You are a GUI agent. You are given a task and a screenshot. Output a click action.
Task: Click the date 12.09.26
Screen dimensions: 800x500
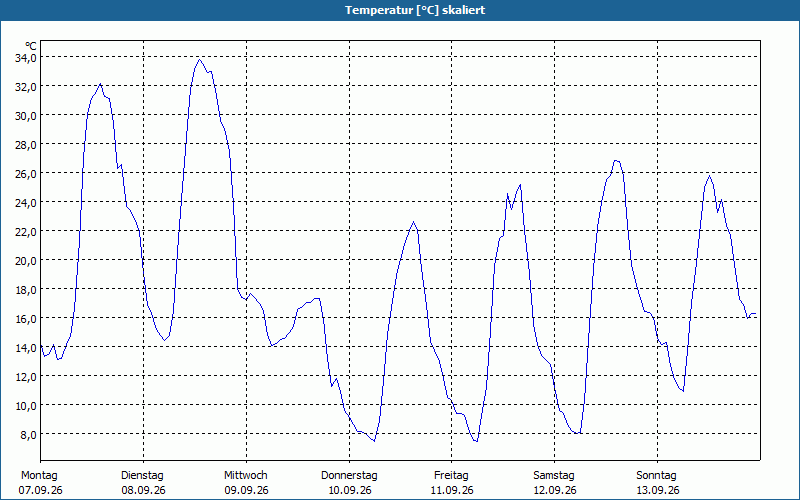tap(555, 490)
